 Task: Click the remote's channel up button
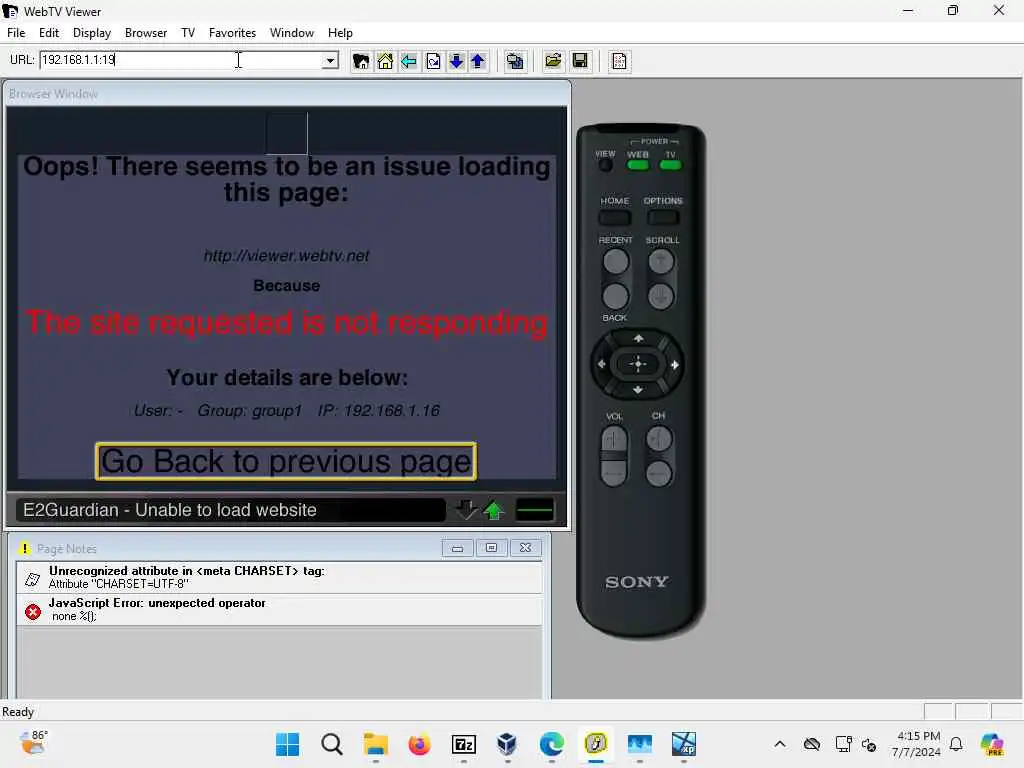(659, 439)
